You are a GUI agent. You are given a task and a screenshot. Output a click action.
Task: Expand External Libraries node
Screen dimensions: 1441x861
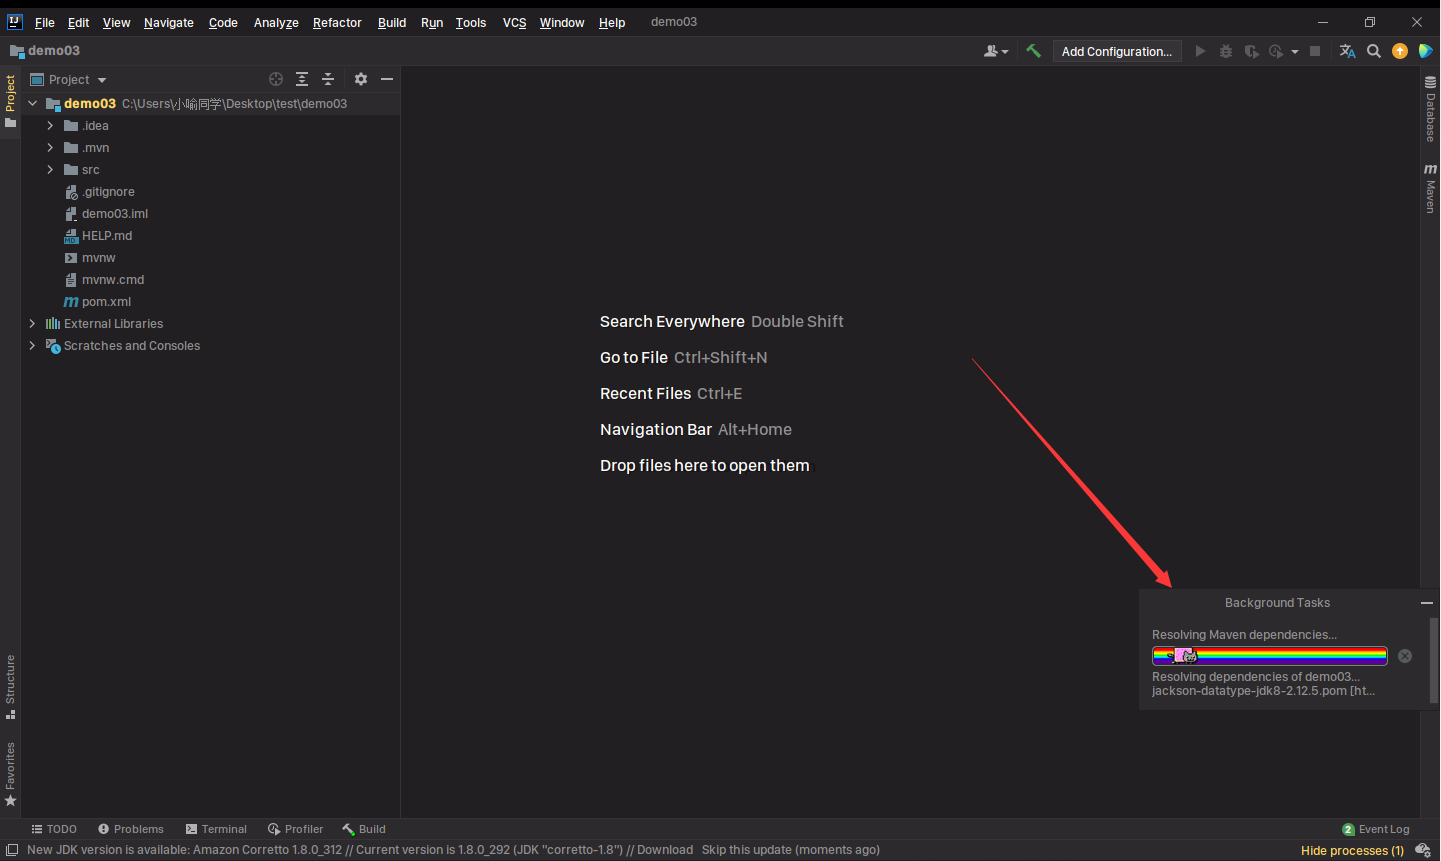coord(32,324)
